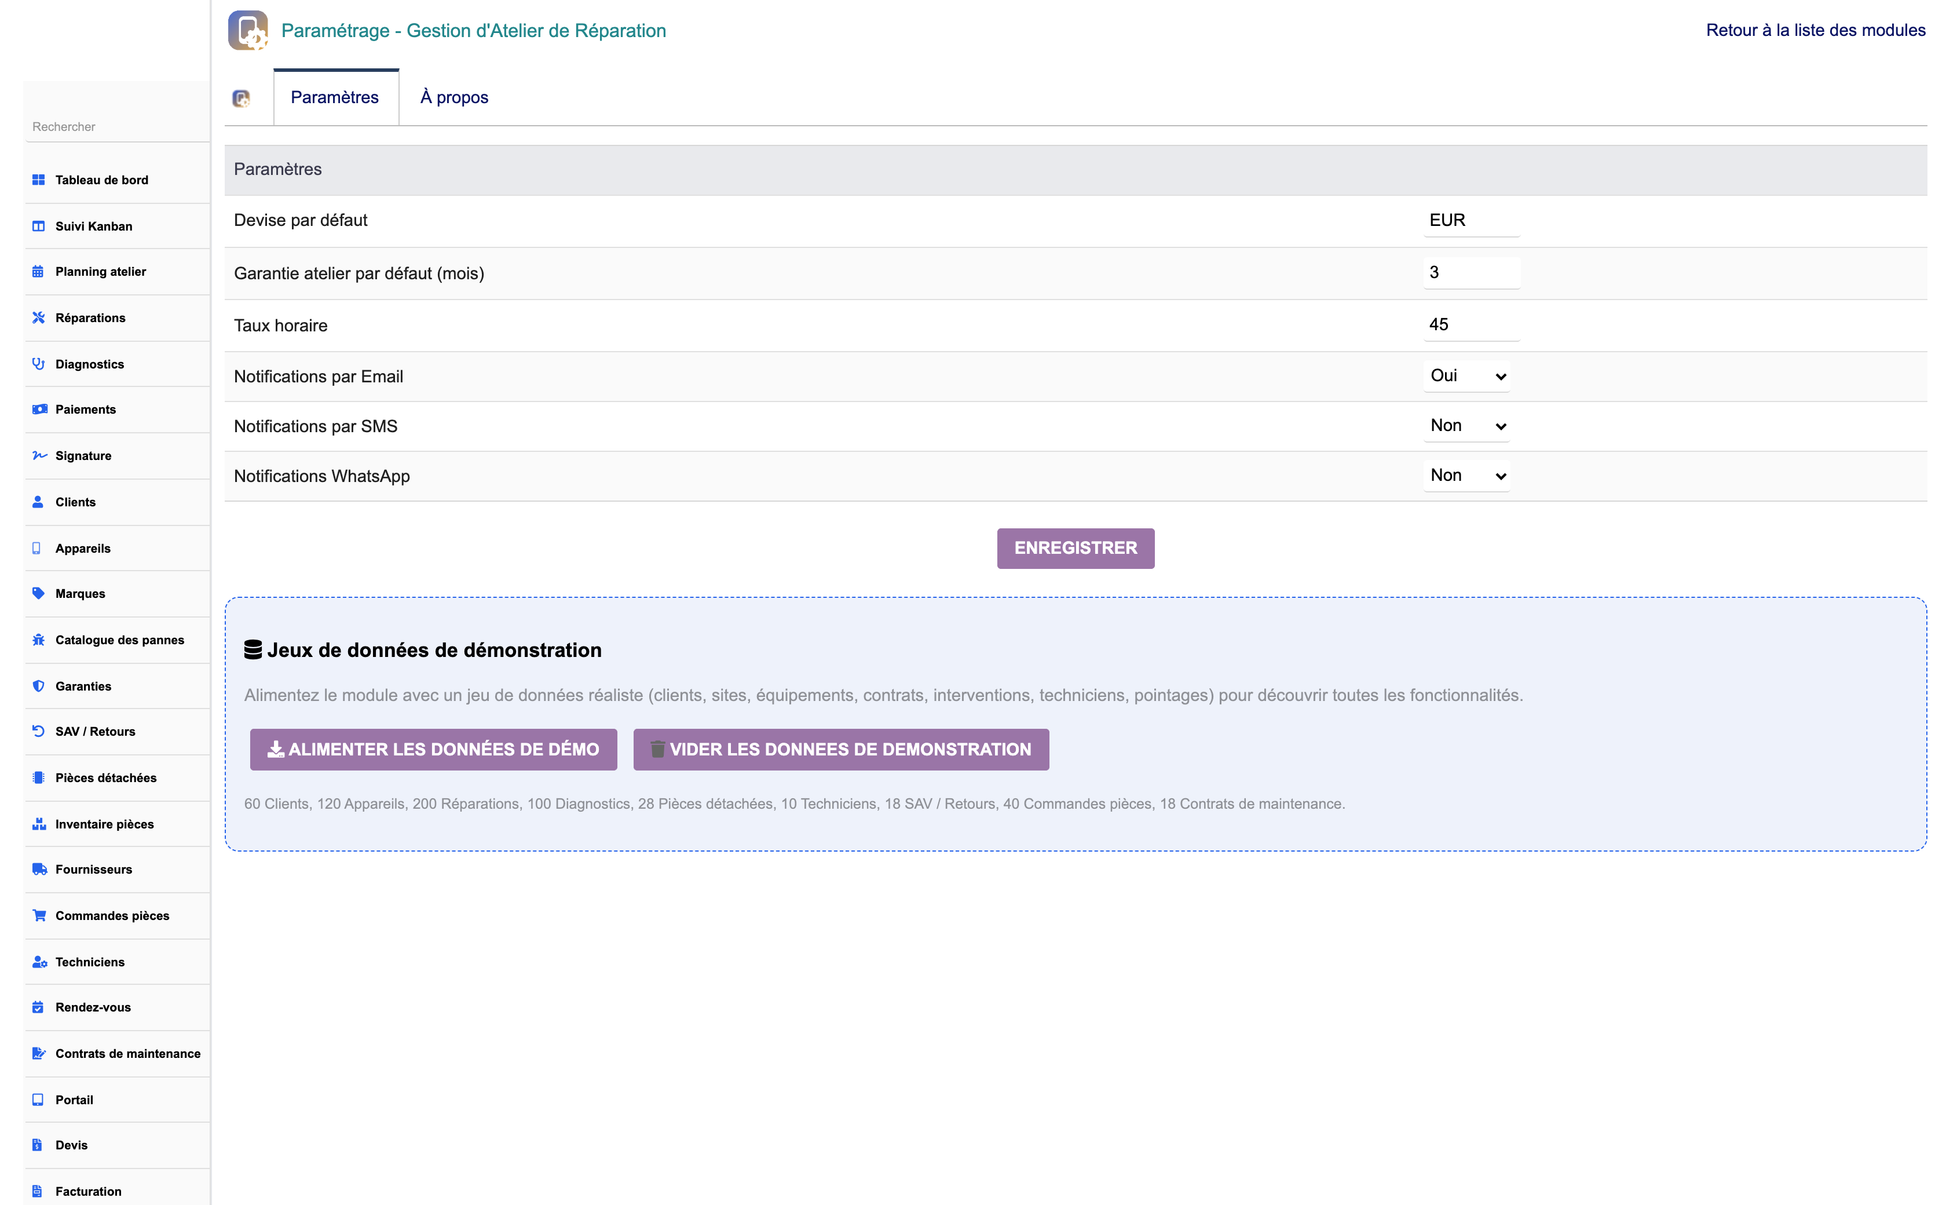Click the Appareils phone icon

pos(37,548)
